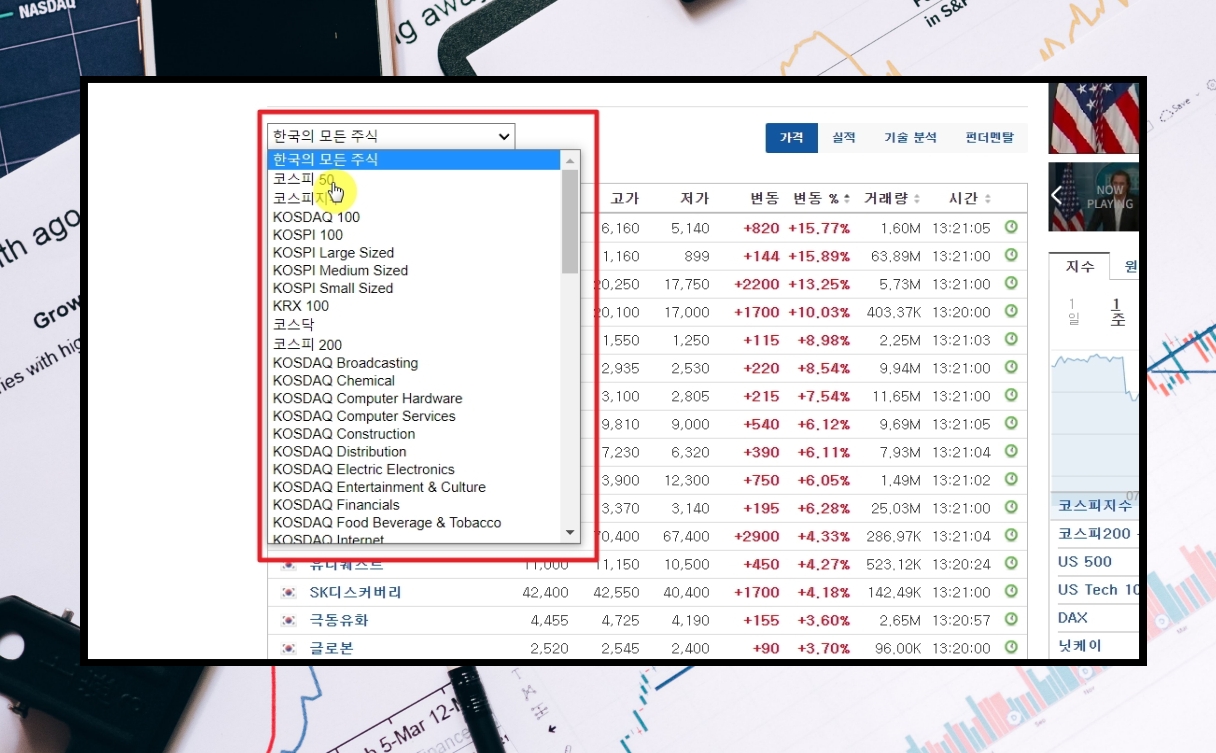Click the Korean flag icon beside 글로본
This screenshot has width=1216, height=753.
tap(289, 648)
